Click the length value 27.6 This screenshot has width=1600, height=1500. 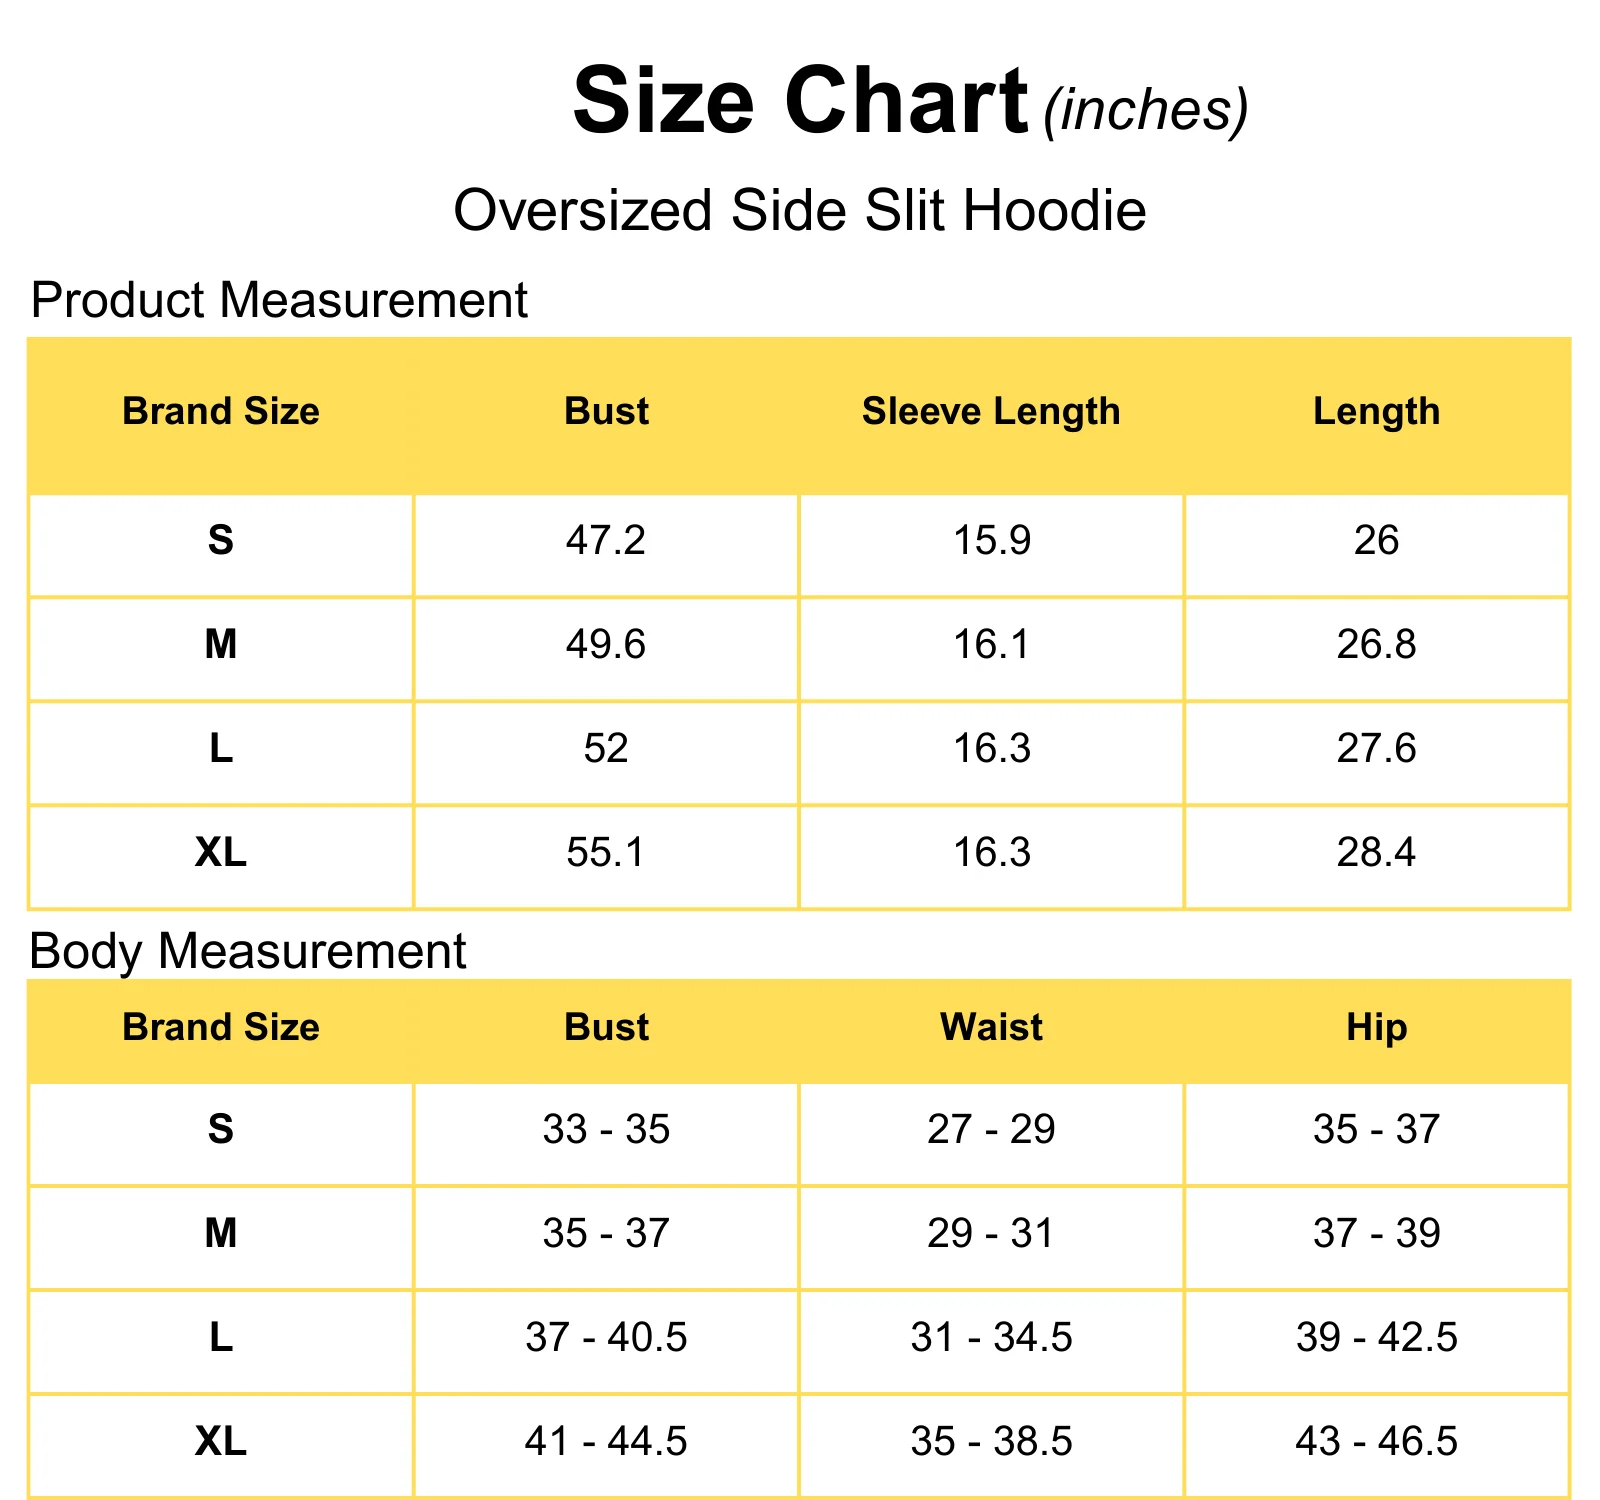(1376, 749)
